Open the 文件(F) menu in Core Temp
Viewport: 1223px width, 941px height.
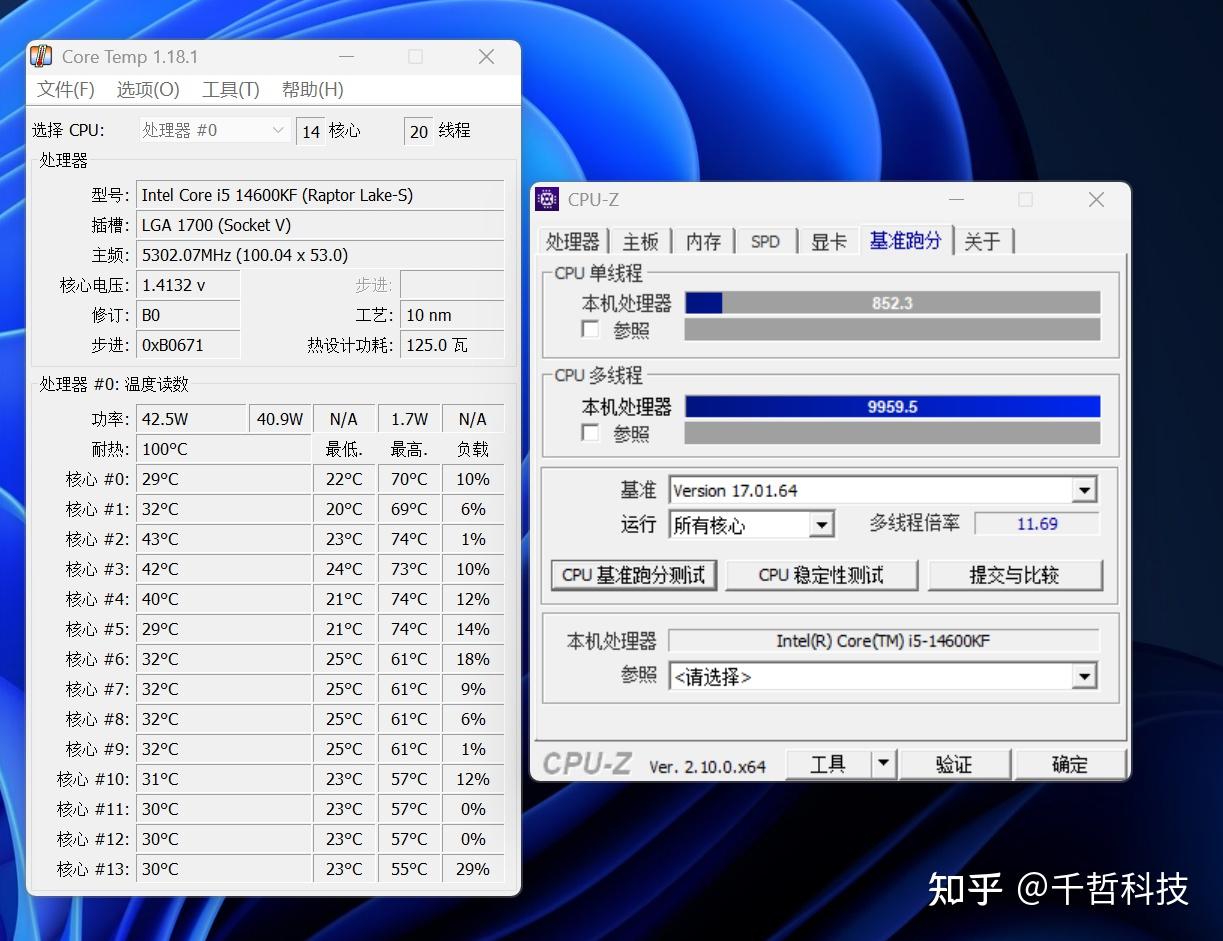pos(66,89)
